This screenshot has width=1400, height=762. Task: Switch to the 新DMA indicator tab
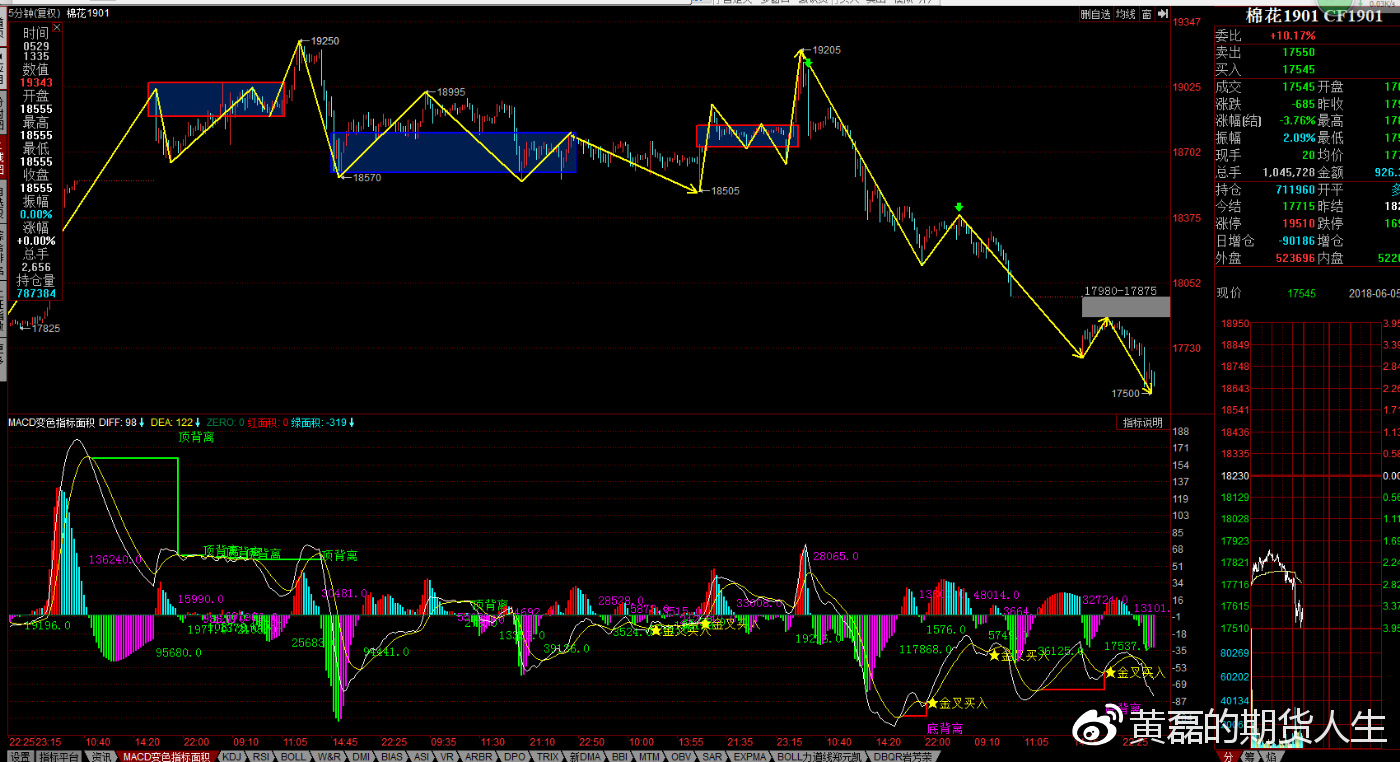coord(587,756)
